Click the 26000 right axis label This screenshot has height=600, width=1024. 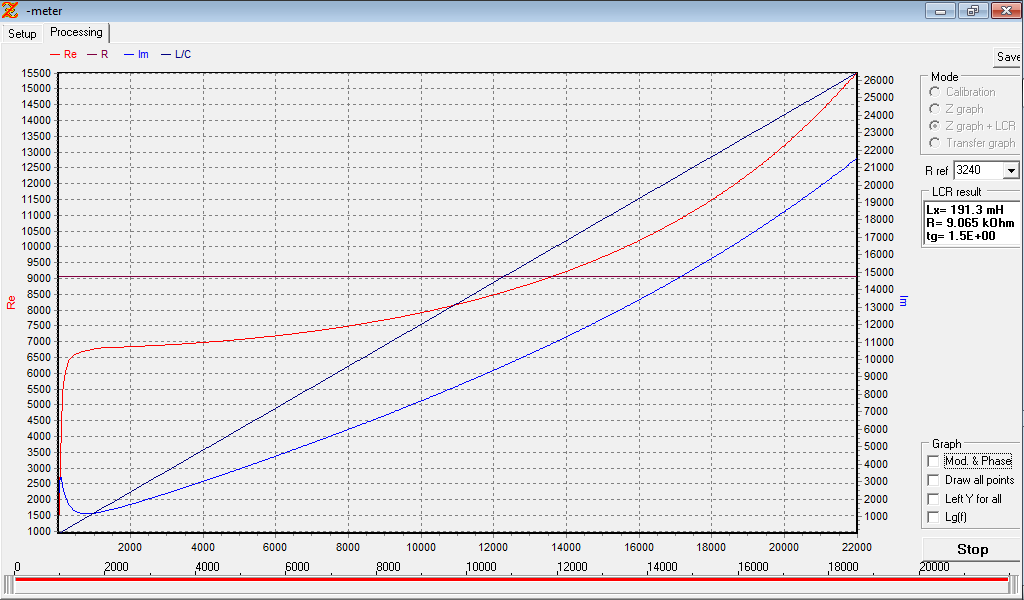(x=878, y=80)
